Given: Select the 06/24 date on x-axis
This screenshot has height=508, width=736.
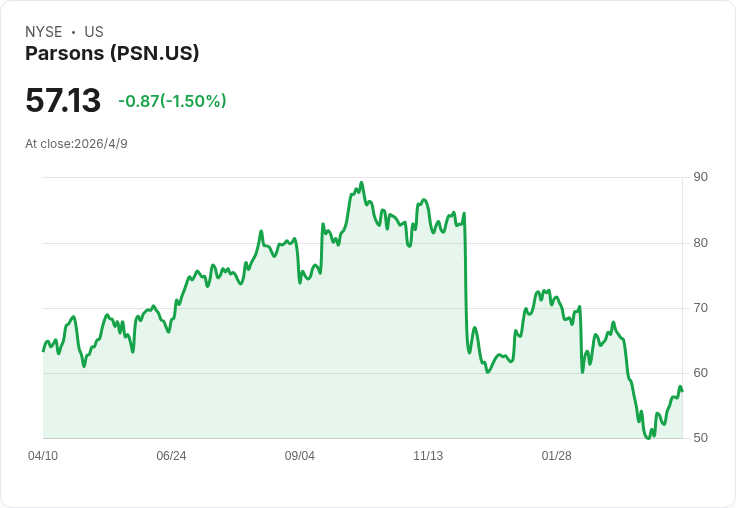Looking at the screenshot, I should 171,456.
